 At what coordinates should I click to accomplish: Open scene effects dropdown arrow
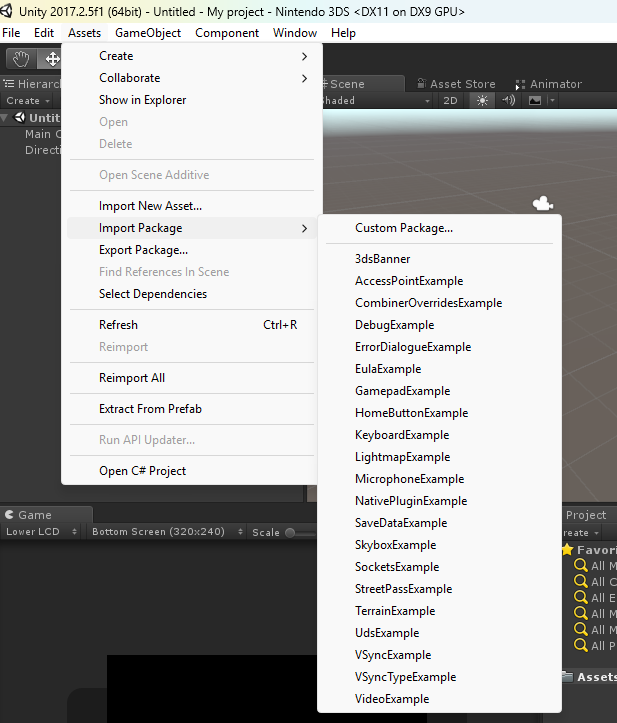pos(552,101)
